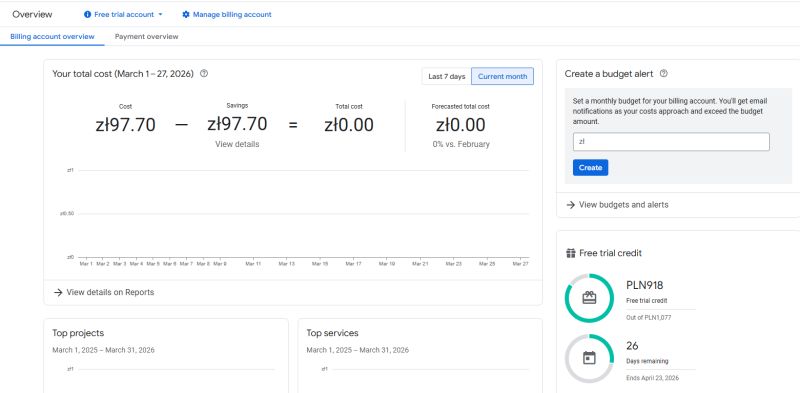
Task: Open Manage billing account link
Action: [x=232, y=15]
